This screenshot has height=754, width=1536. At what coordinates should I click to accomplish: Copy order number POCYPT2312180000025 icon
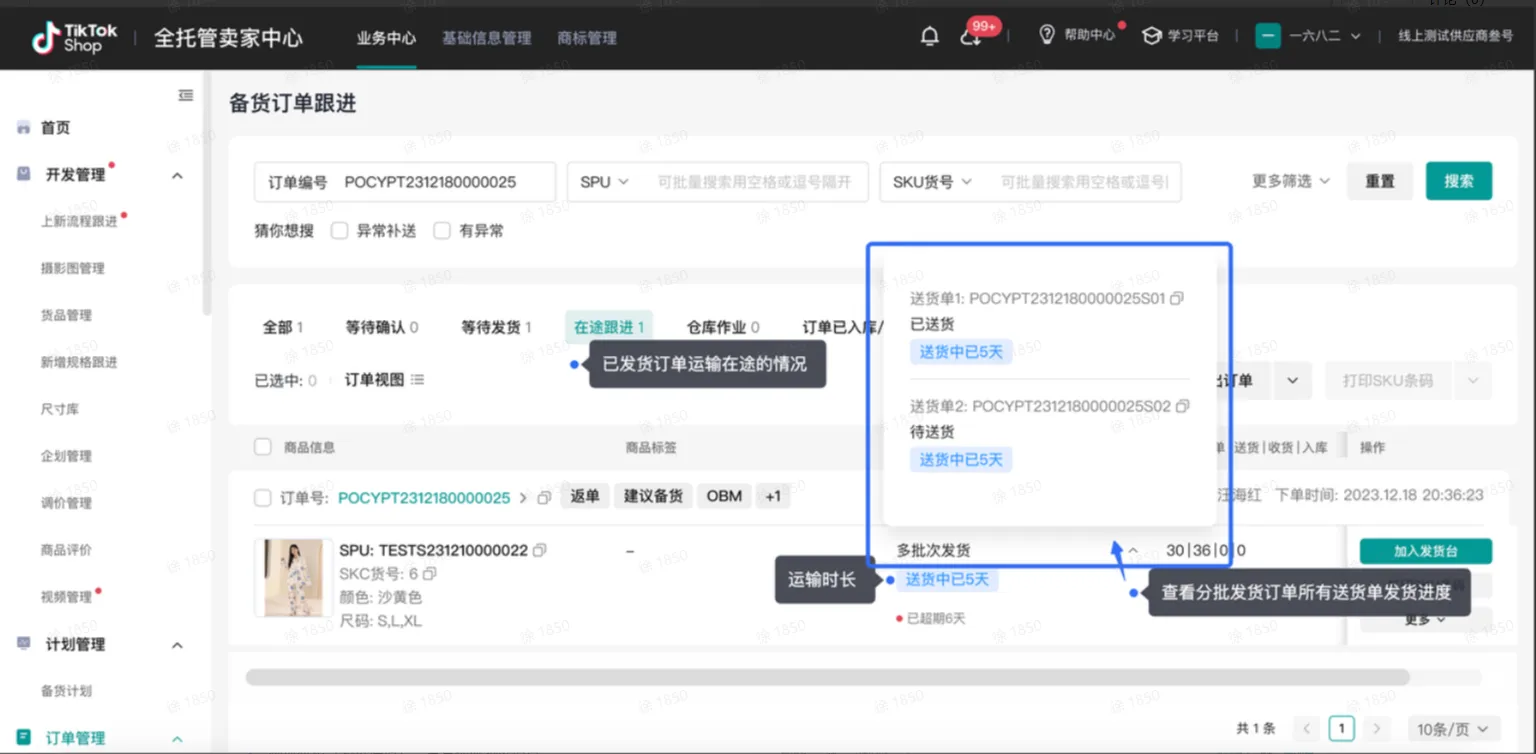544,498
